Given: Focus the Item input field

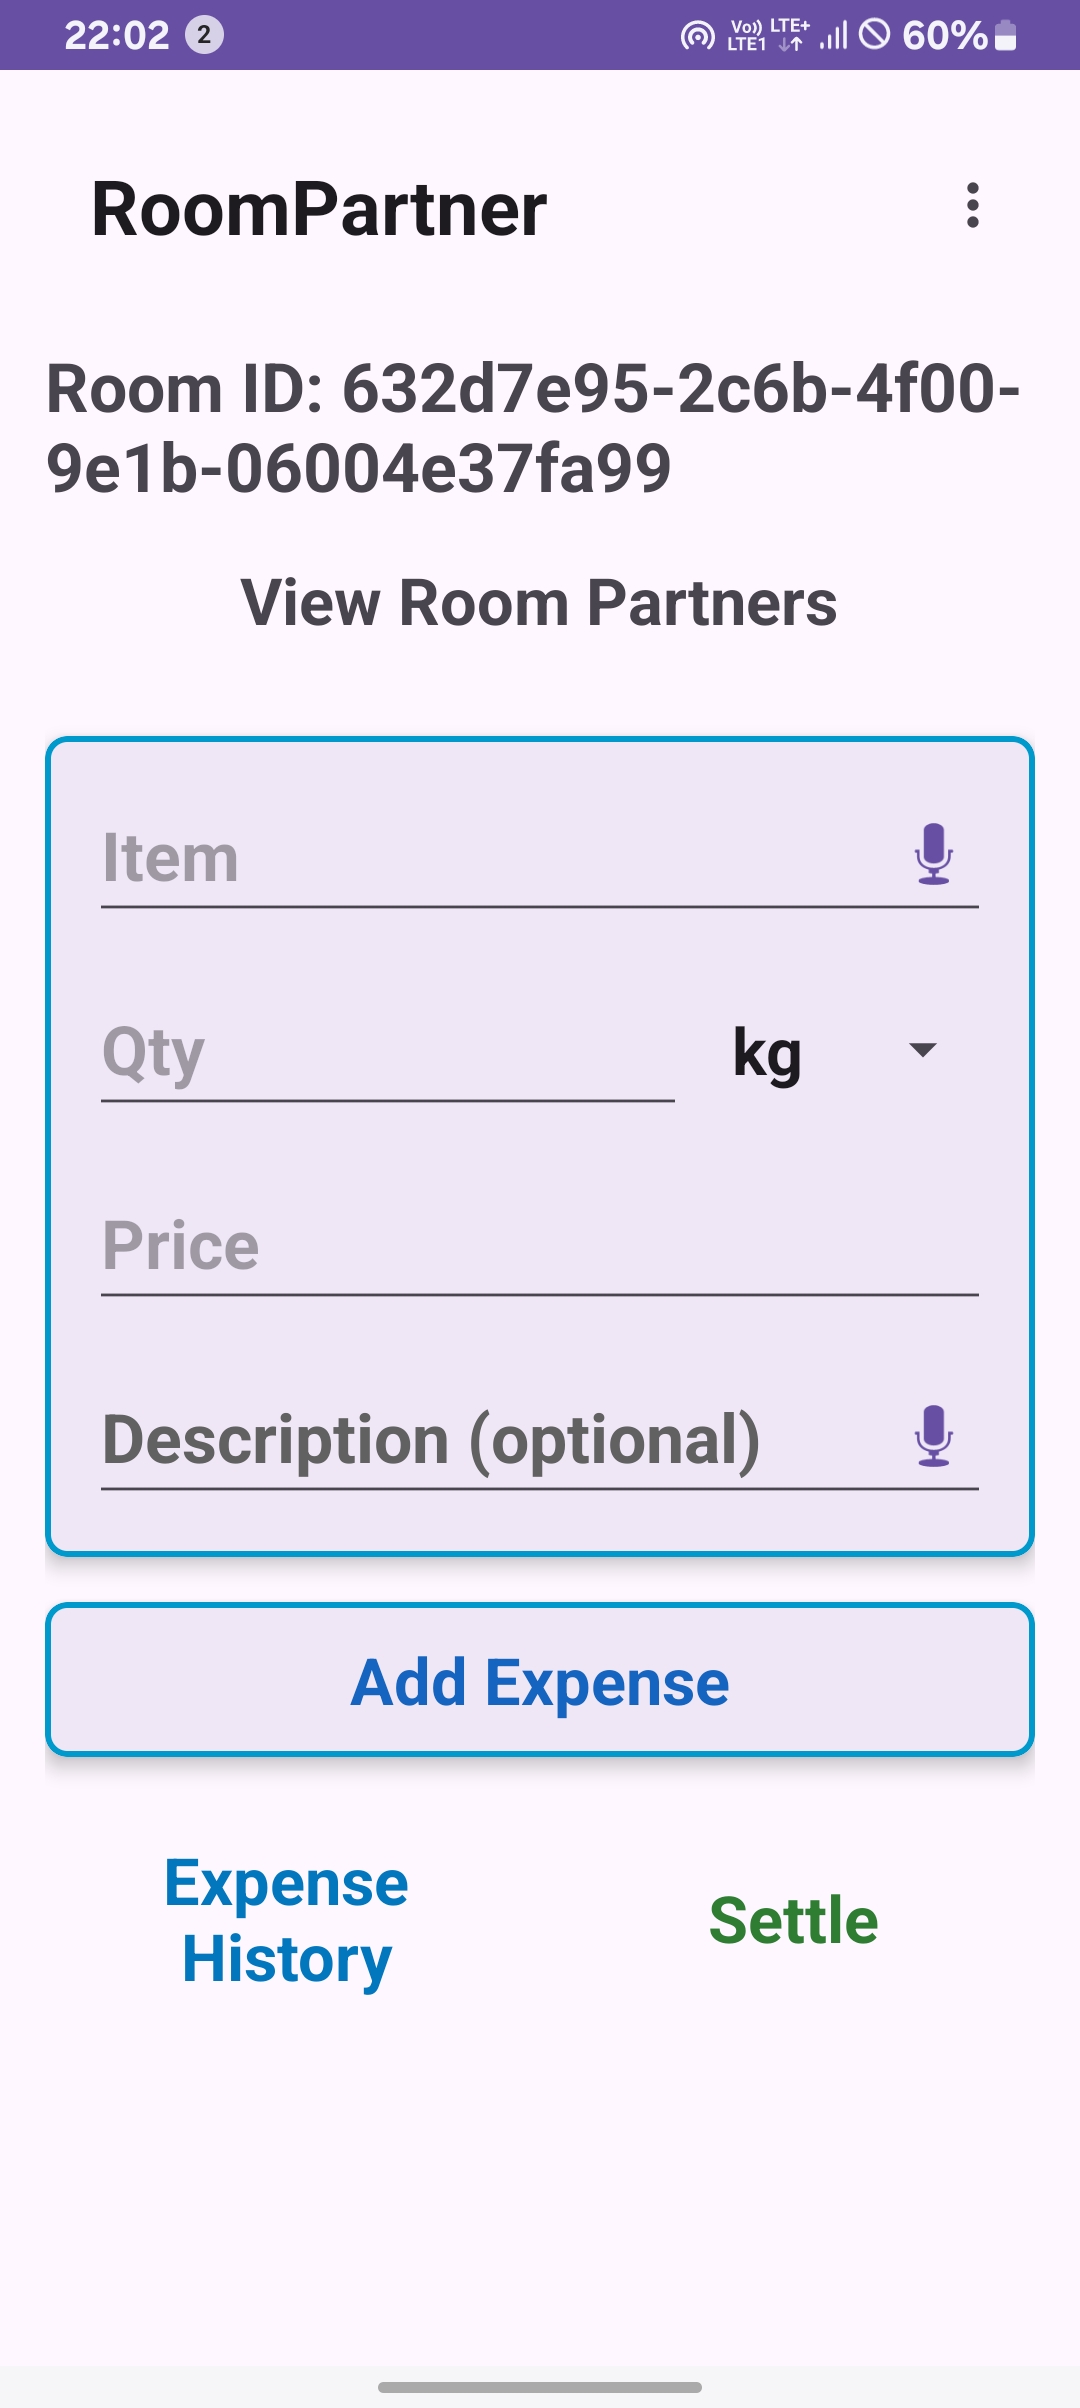Looking at the screenshot, I should click(540, 858).
